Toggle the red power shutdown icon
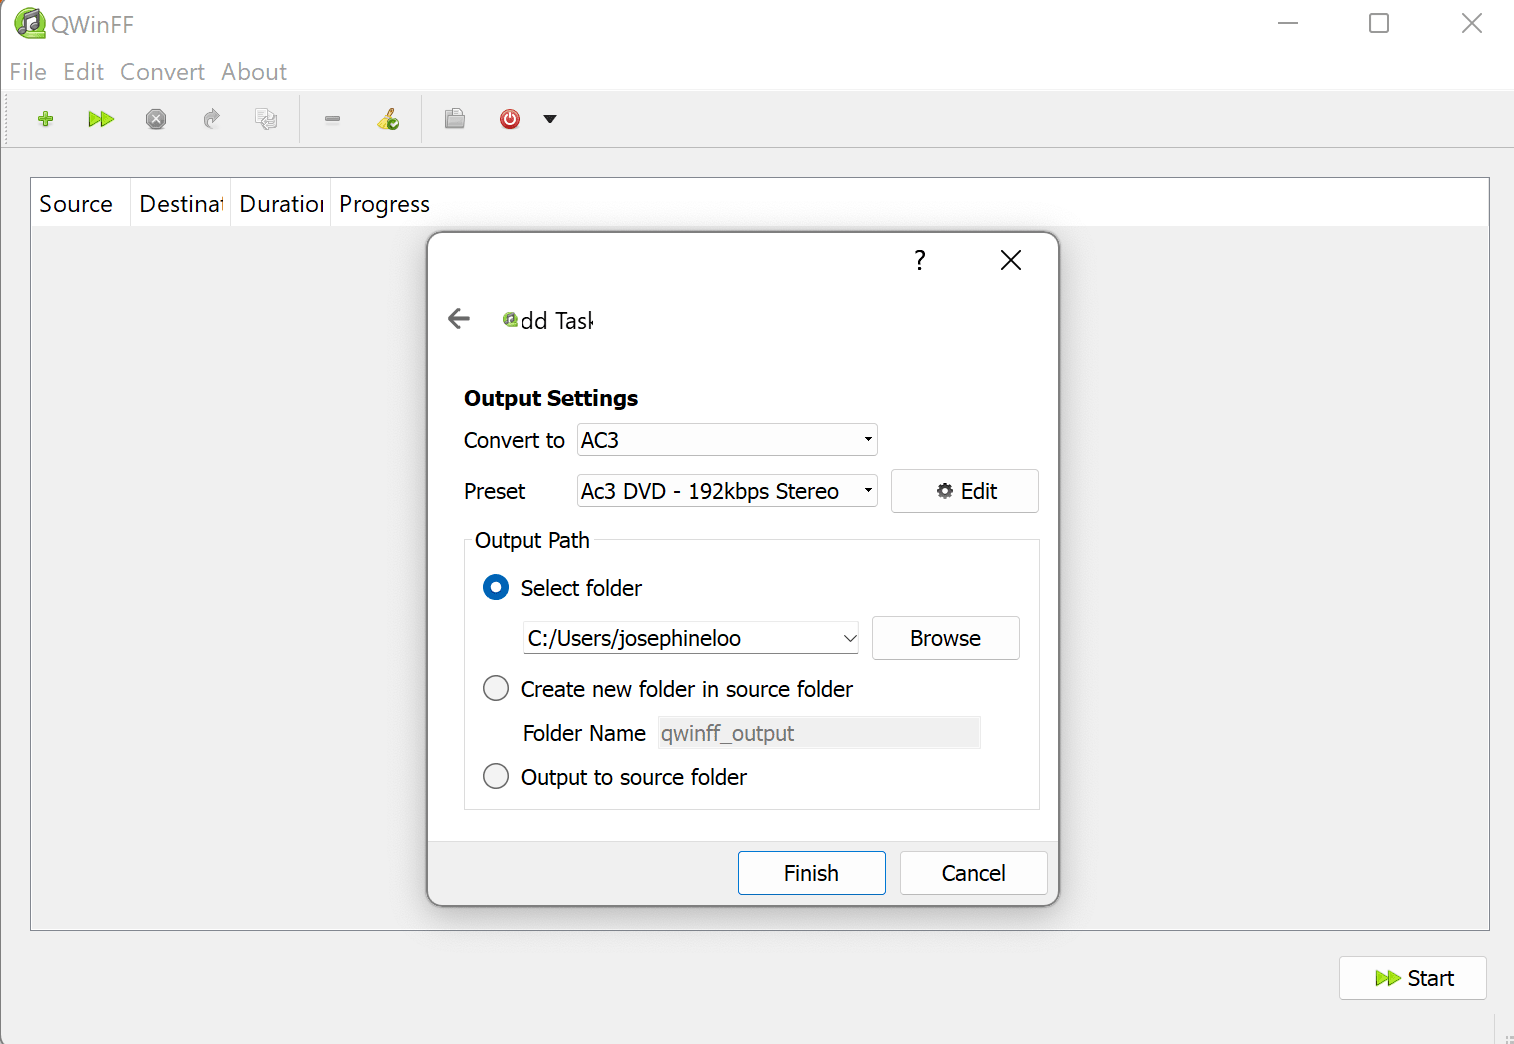The image size is (1514, 1044). 510,119
